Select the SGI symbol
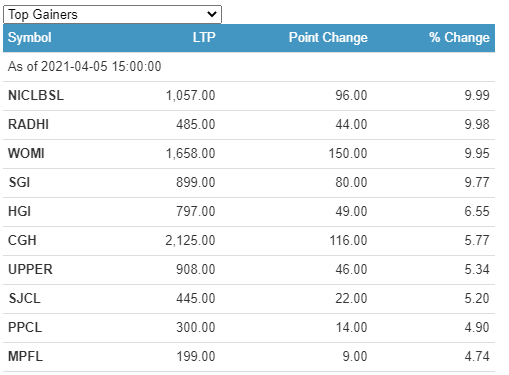Viewport: 509px width, 375px height. tap(19, 183)
